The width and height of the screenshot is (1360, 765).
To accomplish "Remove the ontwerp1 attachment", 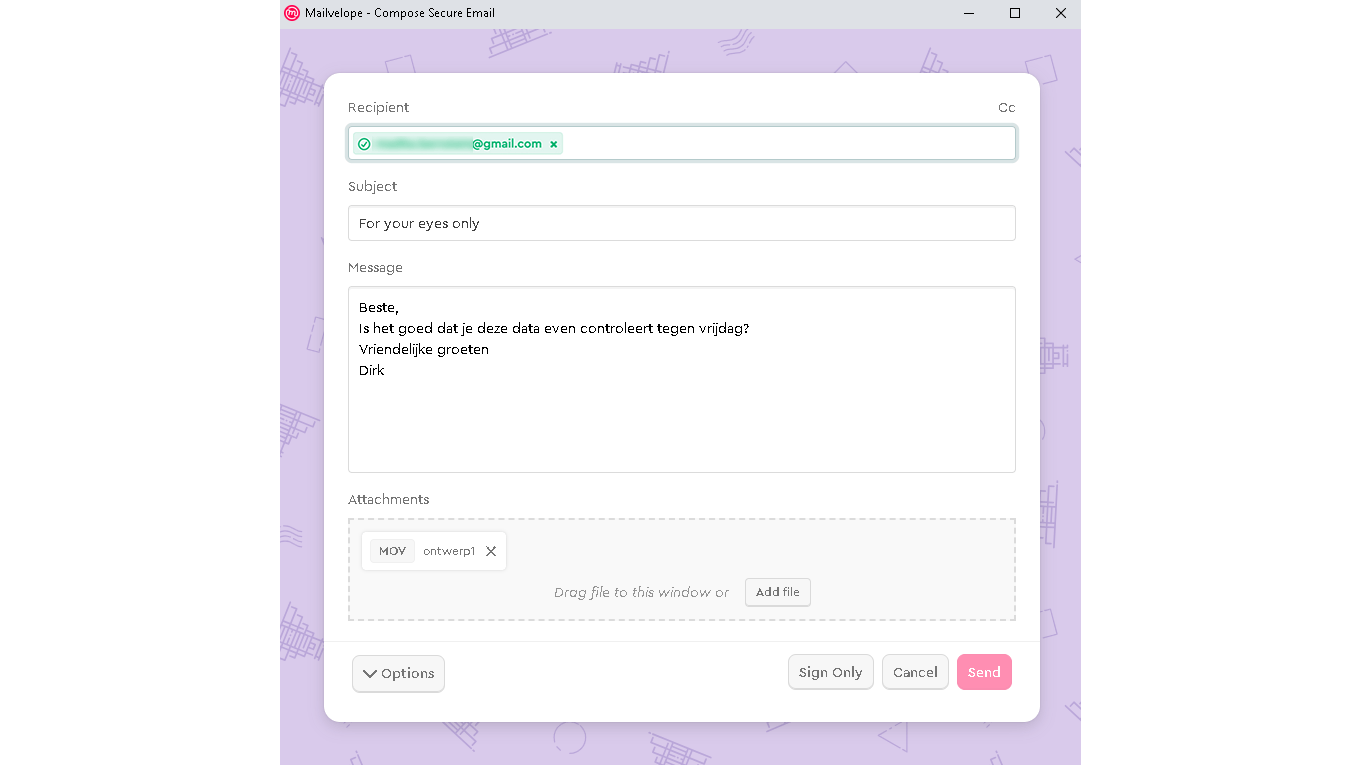I will click(x=491, y=551).
